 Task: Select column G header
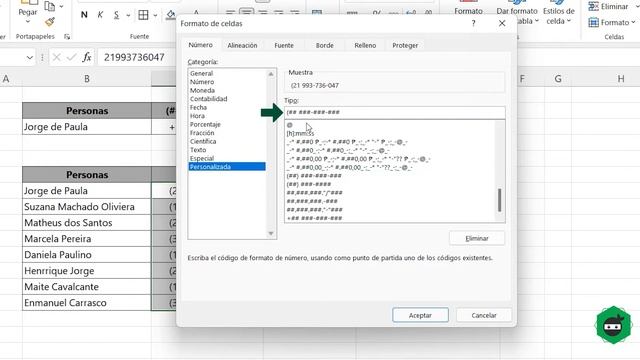[558, 79]
